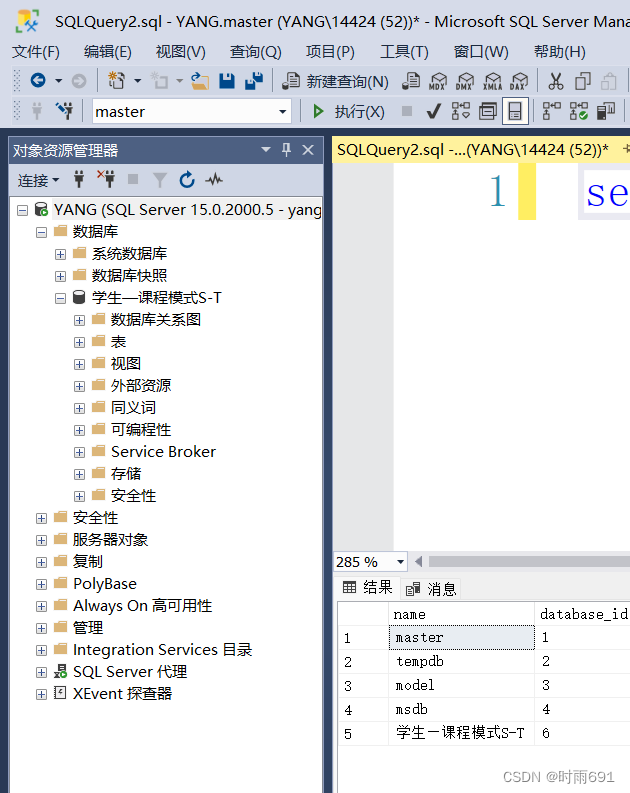Click the DMX query icon

465,81
